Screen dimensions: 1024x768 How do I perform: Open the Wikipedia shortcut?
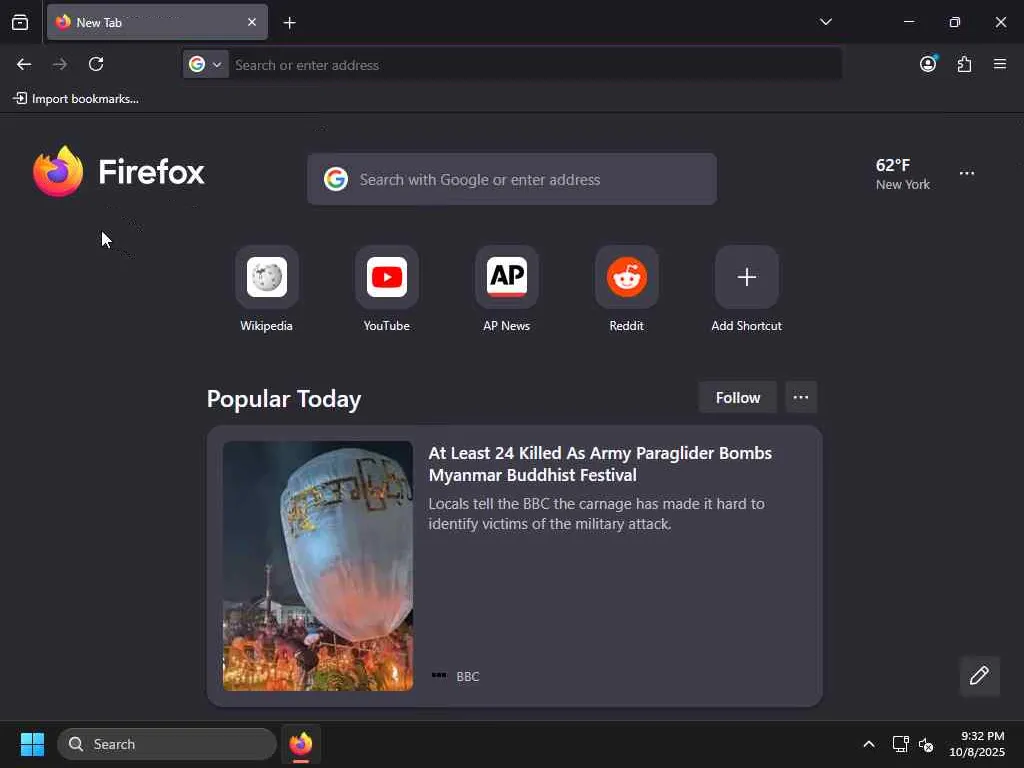[x=267, y=277]
